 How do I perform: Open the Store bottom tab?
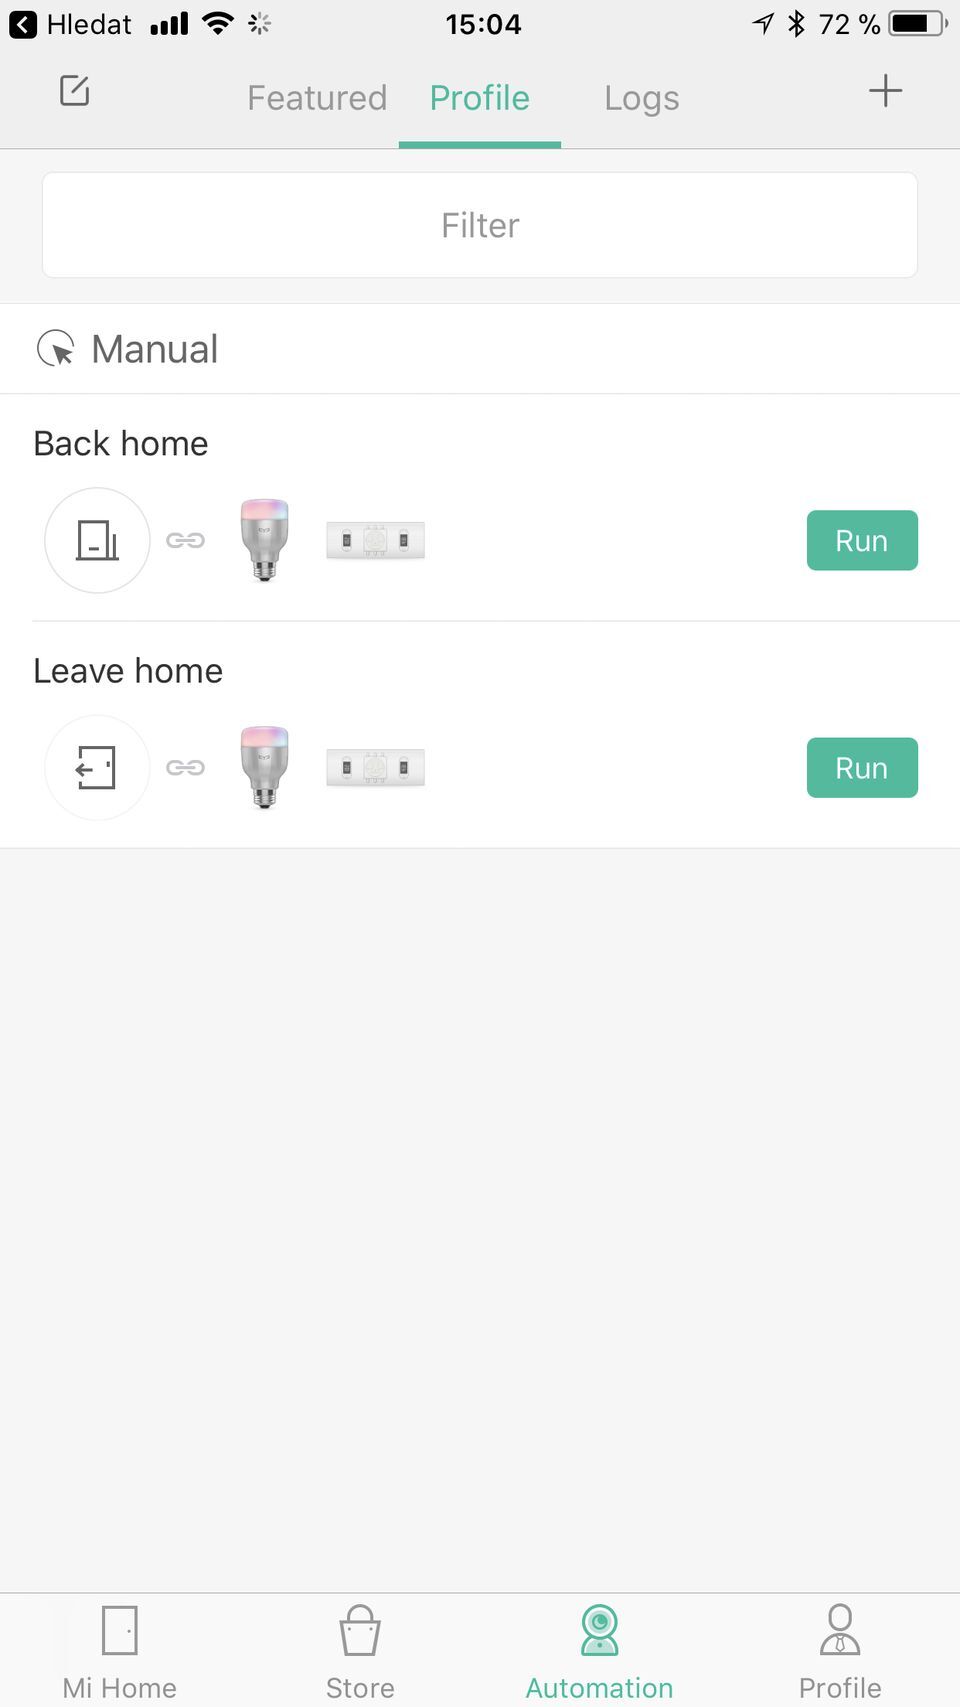[360, 1652]
